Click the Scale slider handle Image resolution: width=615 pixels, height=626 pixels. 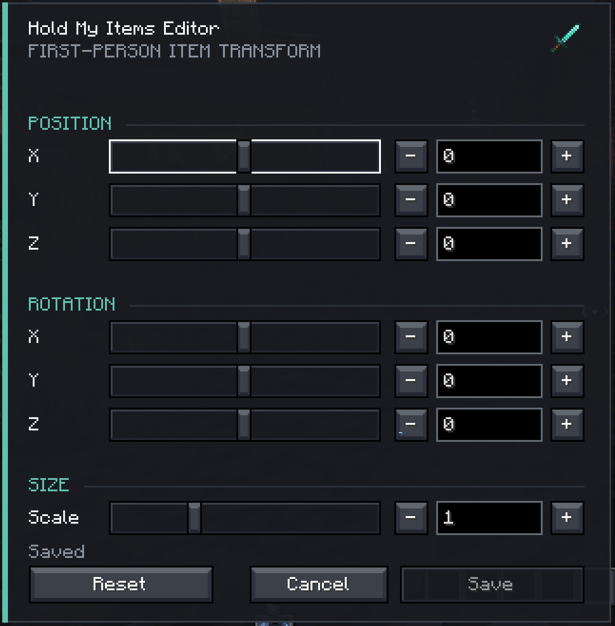[194, 518]
